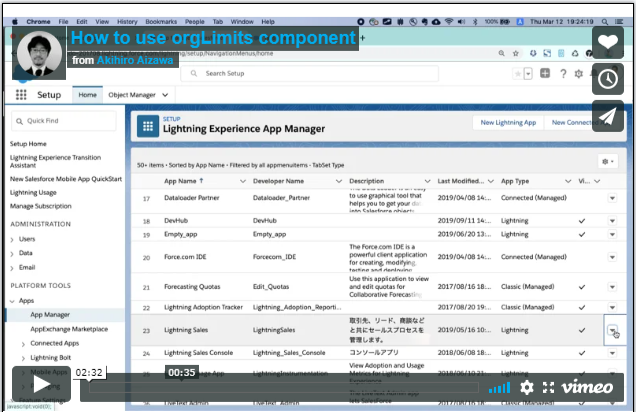Expand Lightning Bolt in sidebar
Screen dimensions: 636x412
click(23, 358)
